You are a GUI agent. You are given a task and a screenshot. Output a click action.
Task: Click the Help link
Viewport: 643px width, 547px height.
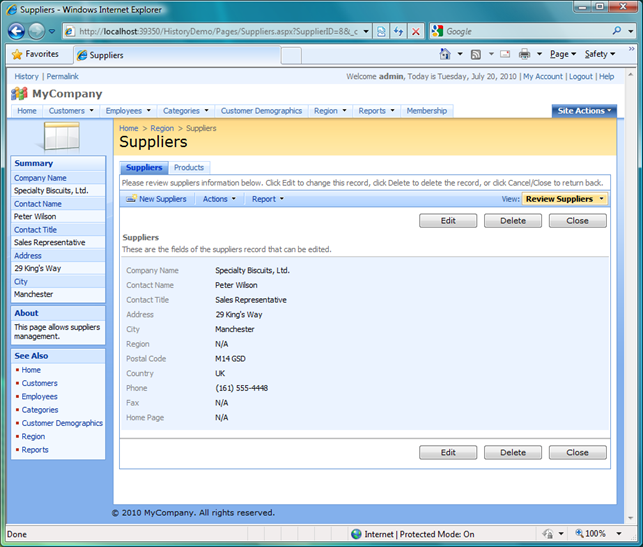pos(607,76)
